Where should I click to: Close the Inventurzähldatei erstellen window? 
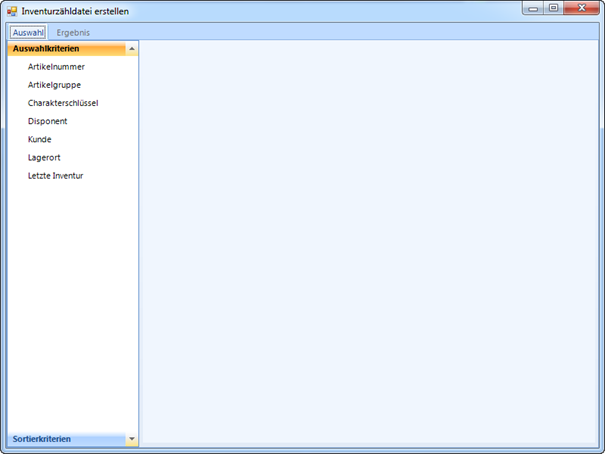581,8
